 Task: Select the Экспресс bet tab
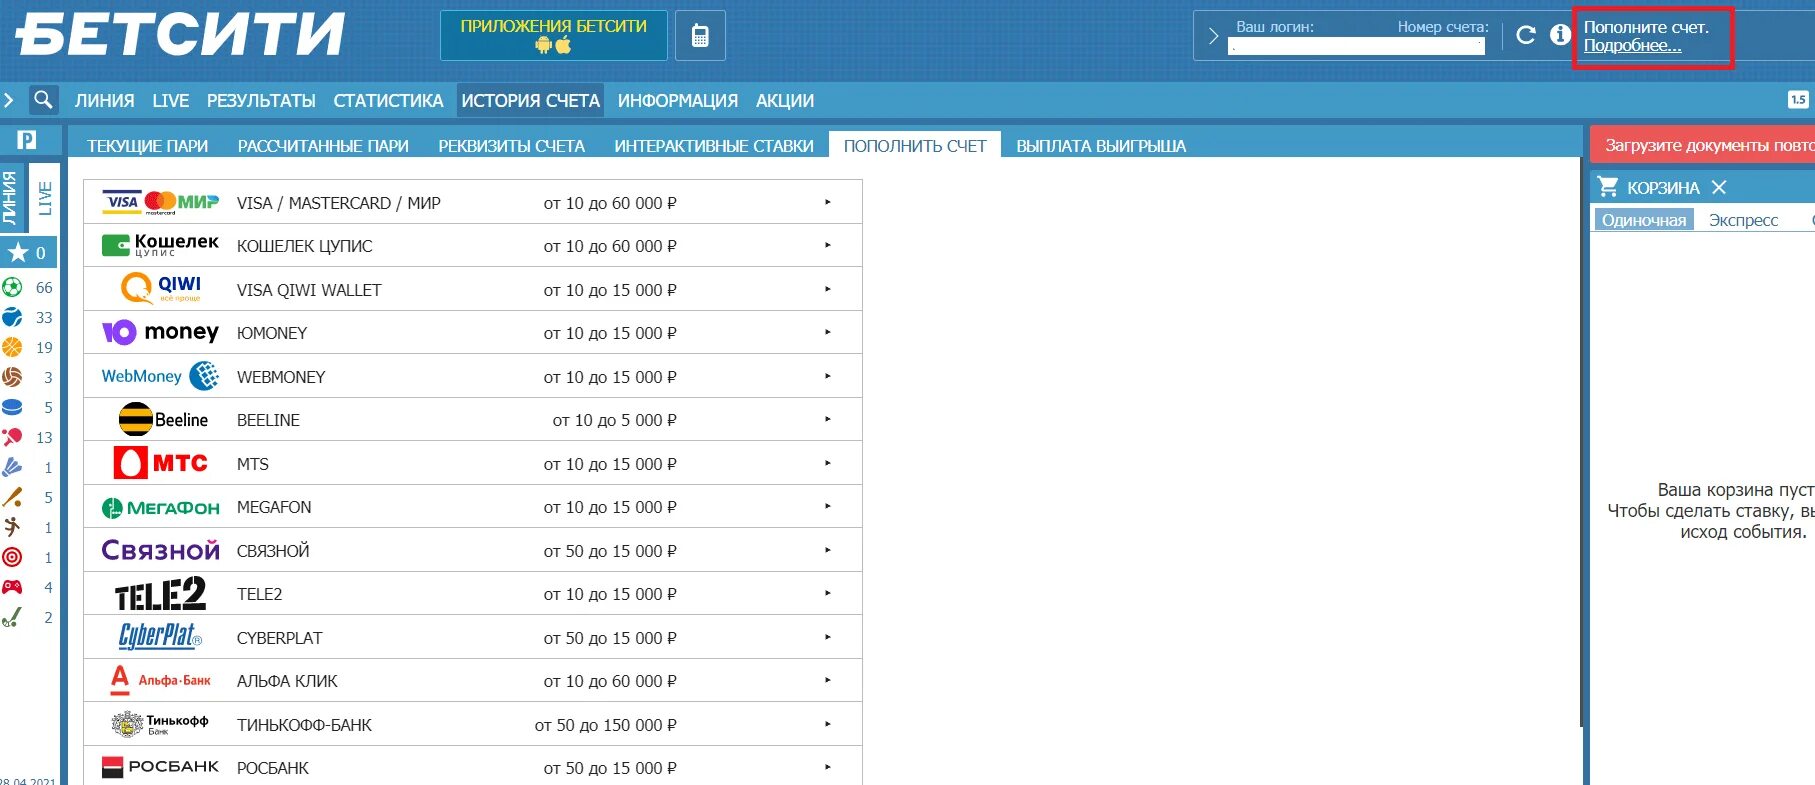click(1743, 220)
